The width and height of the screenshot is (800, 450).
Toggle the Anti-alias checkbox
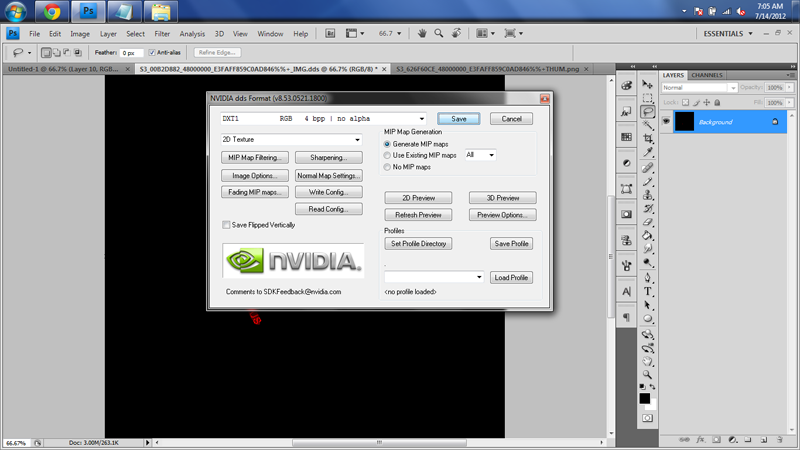click(152, 53)
